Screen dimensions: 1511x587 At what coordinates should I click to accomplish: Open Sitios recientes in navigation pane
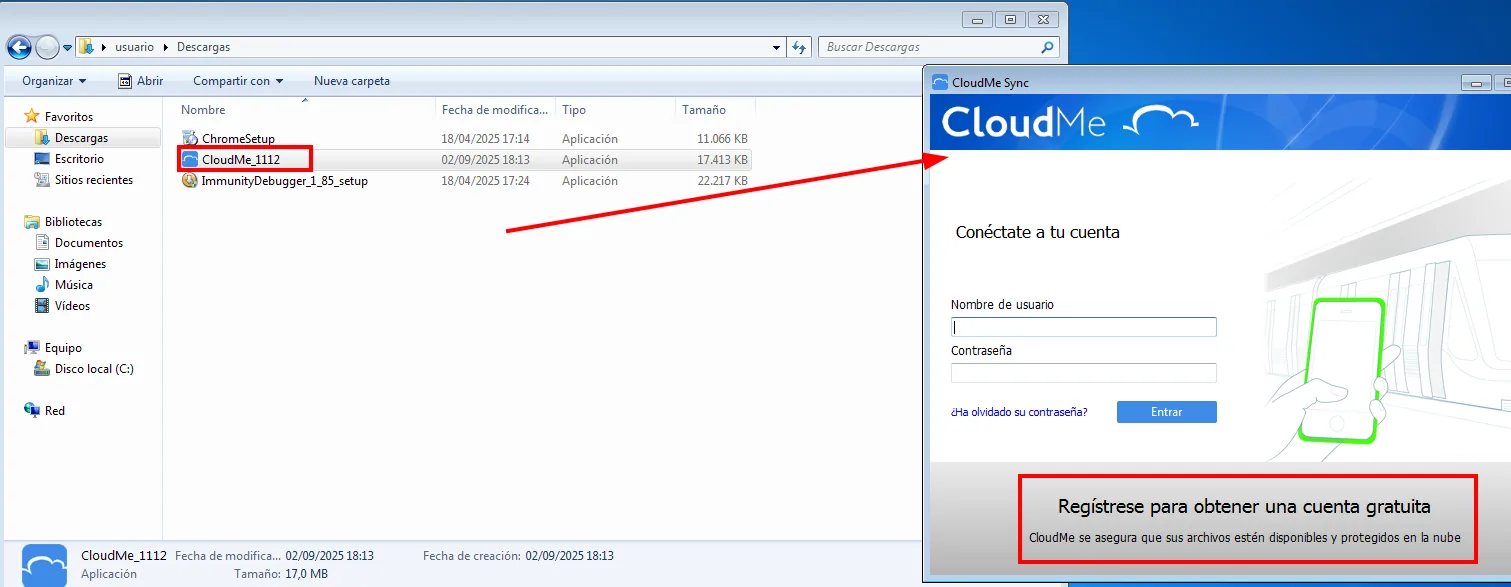94,180
